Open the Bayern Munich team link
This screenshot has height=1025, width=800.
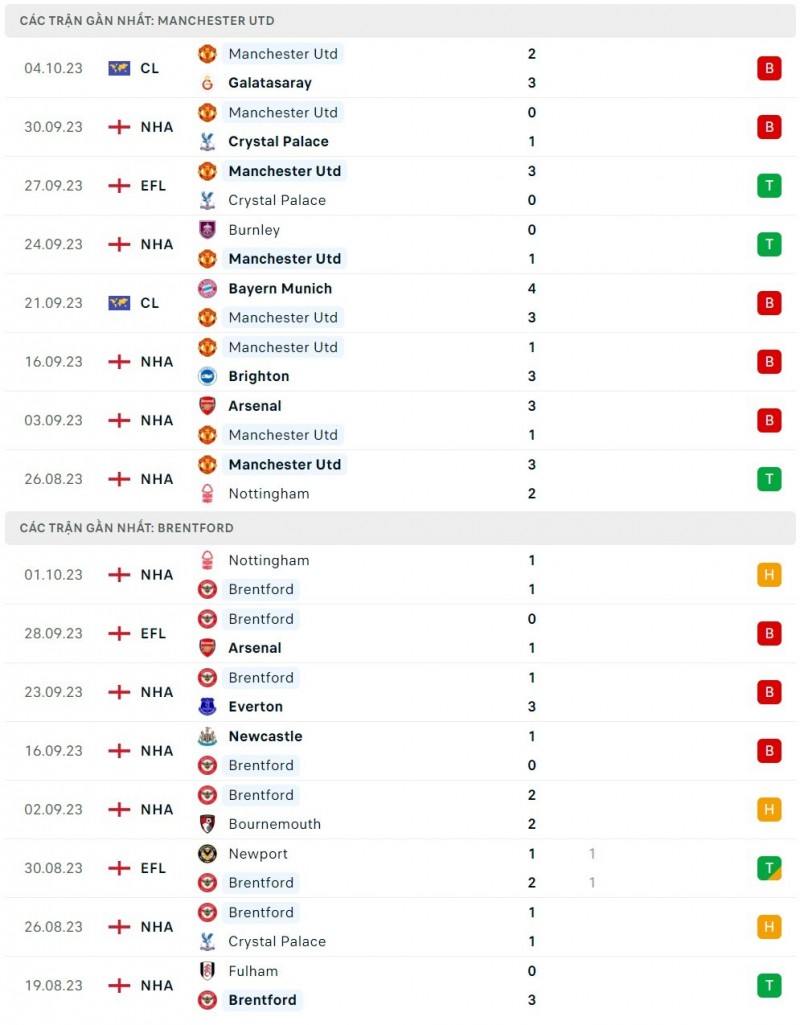(280, 288)
